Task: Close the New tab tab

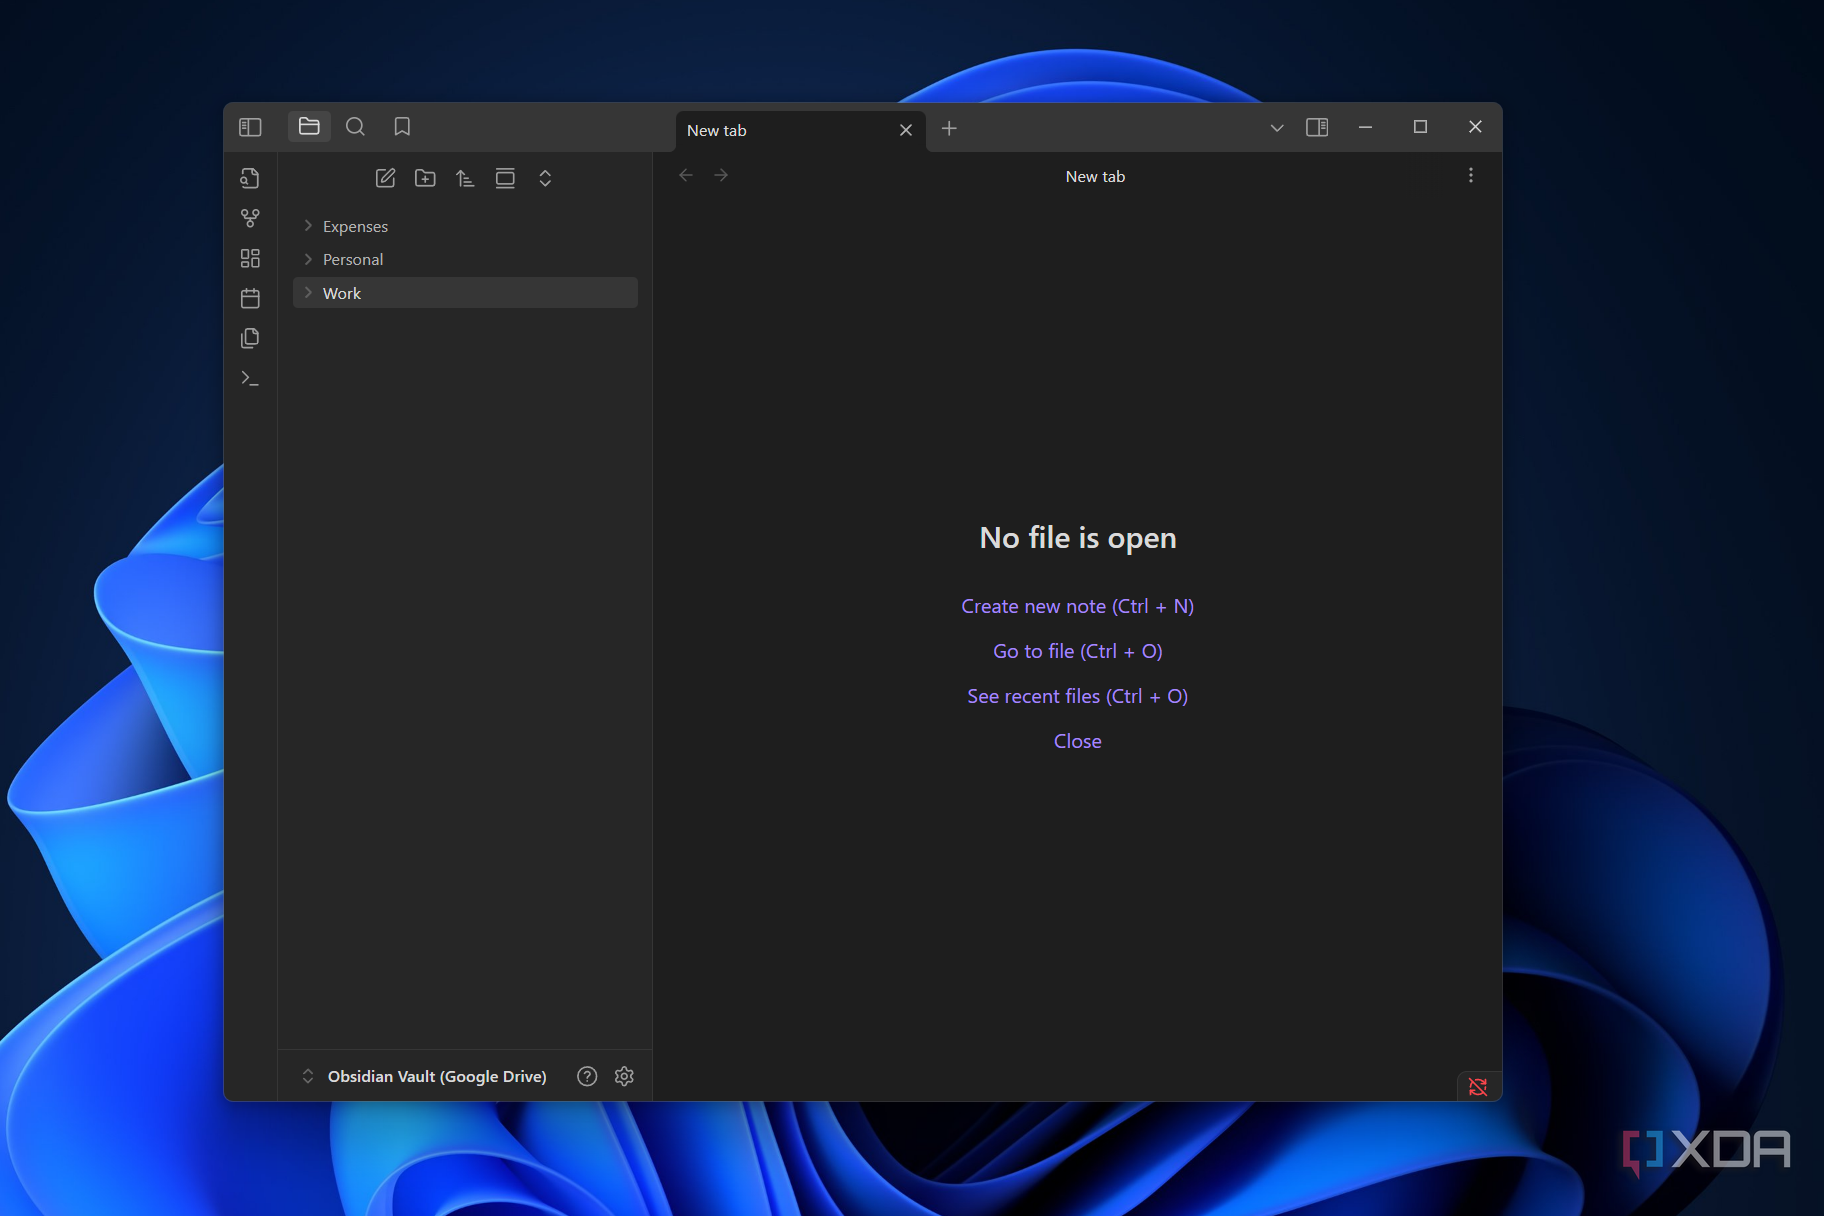Action: 906,130
